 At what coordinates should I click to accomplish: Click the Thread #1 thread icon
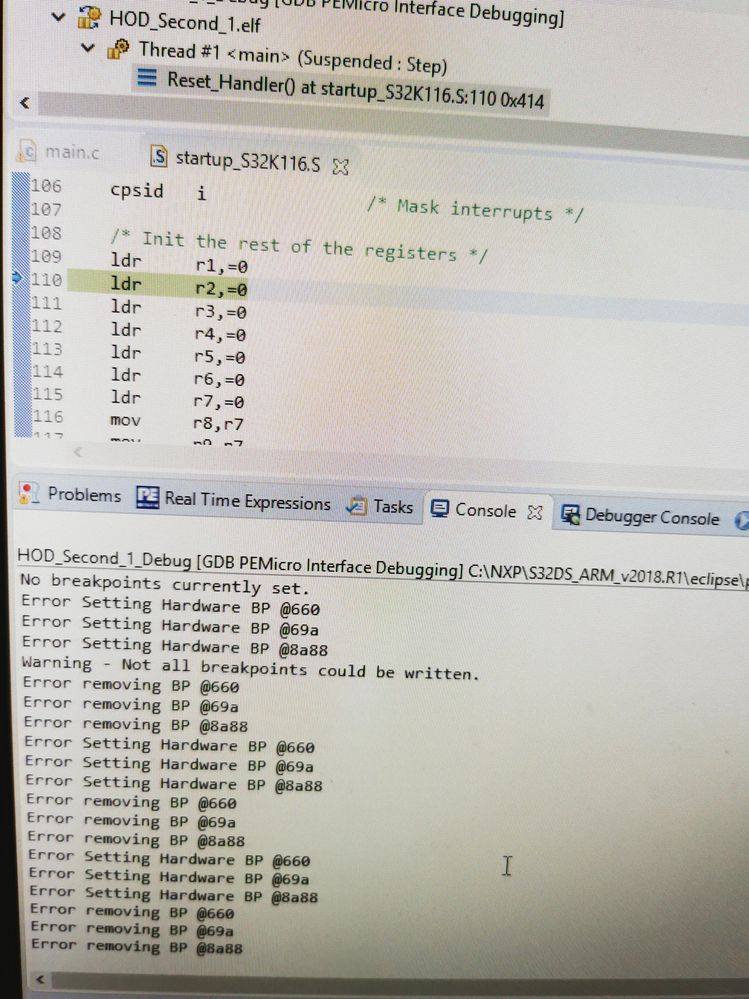pos(118,49)
